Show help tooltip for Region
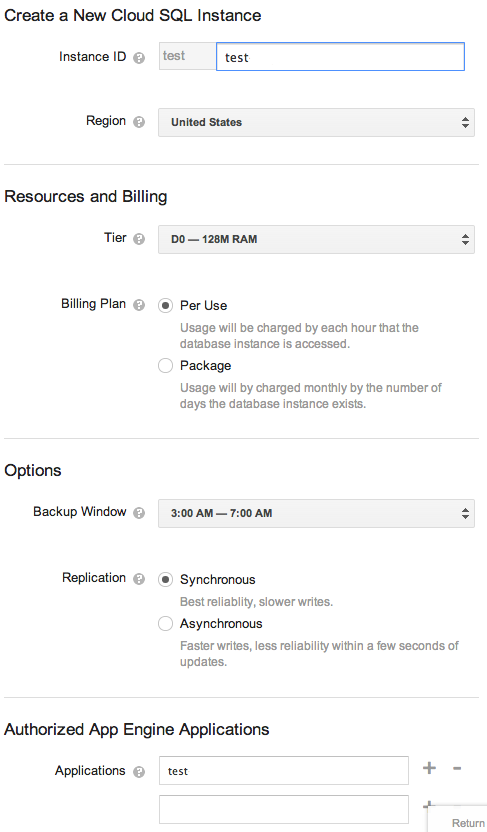 (139, 123)
